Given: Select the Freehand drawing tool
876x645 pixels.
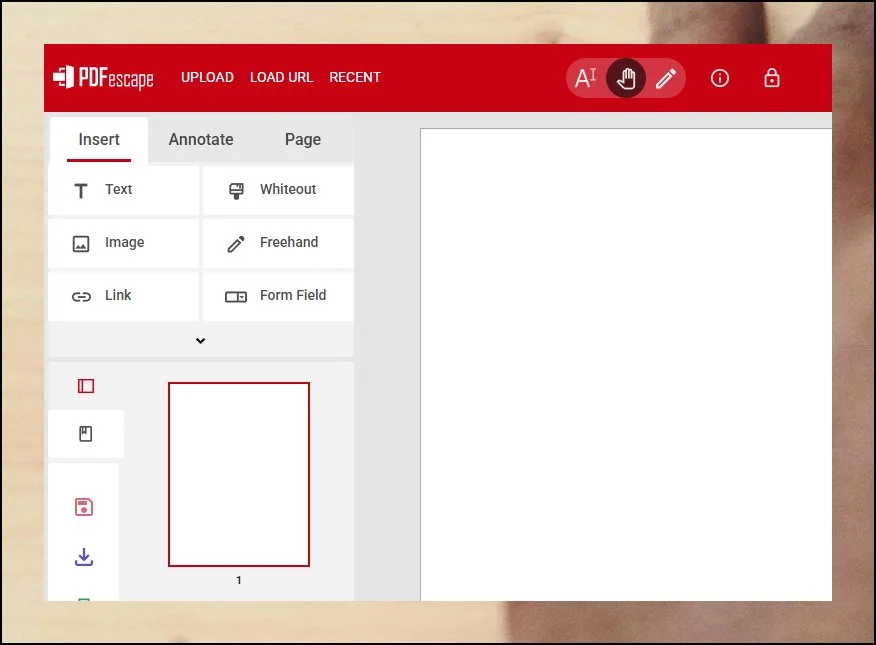Looking at the screenshot, I should (x=278, y=243).
